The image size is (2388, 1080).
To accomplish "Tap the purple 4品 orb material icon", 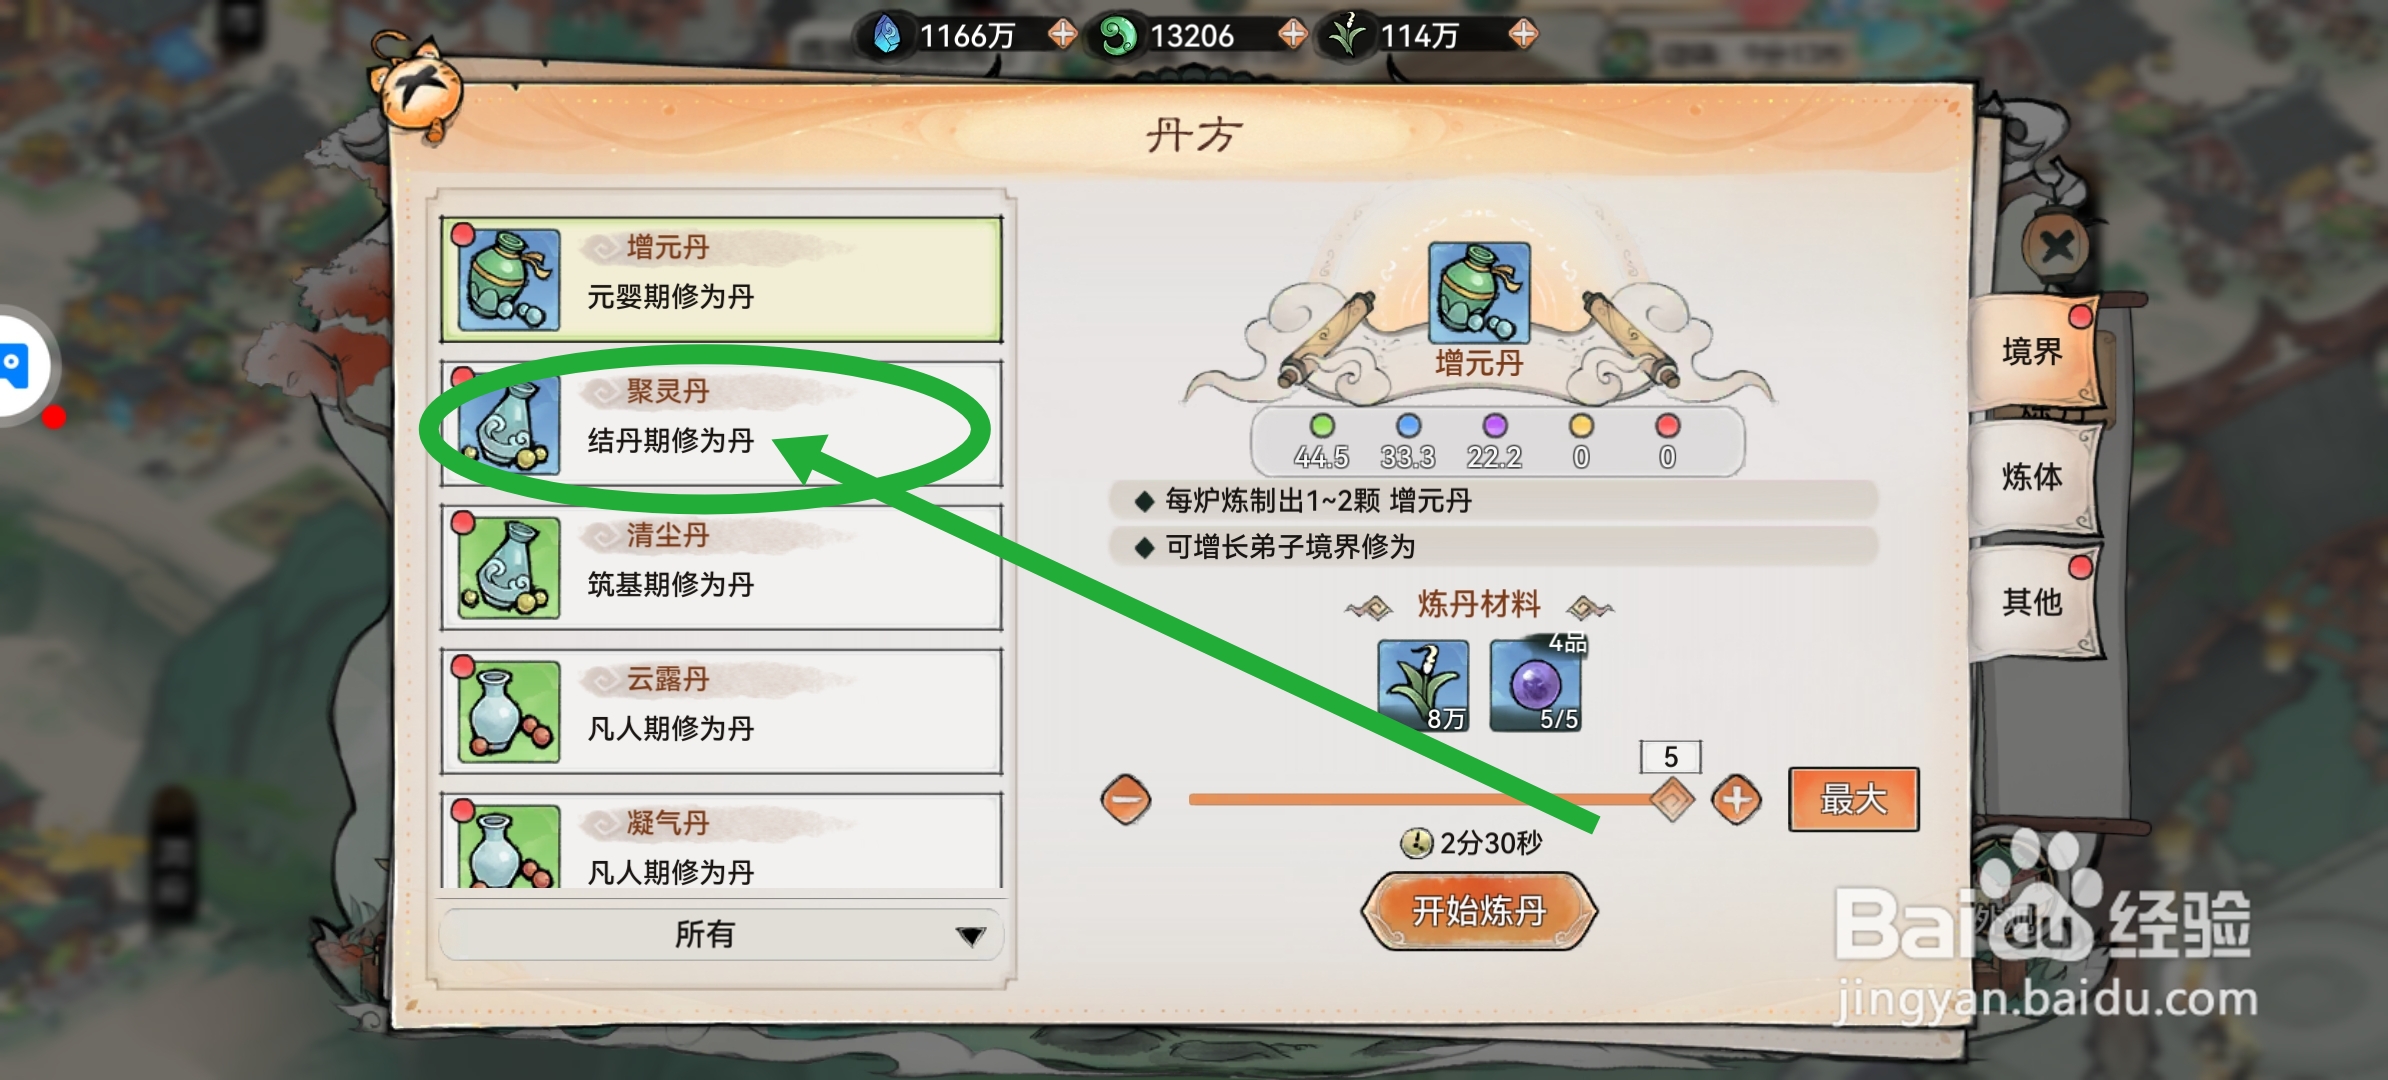I will pos(1536,686).
